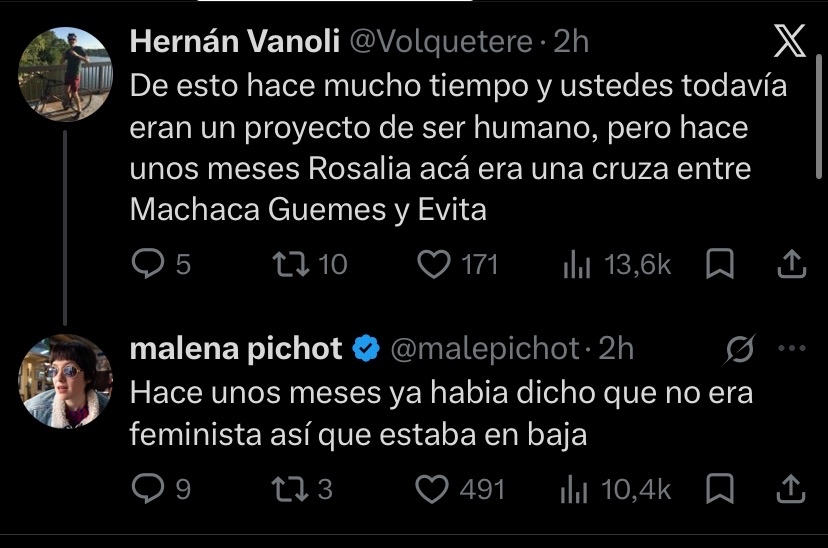Click the vertical scrollbar on the right
Image resolution: width=828 pixels, height=548 pixels.
click(819, 116)
